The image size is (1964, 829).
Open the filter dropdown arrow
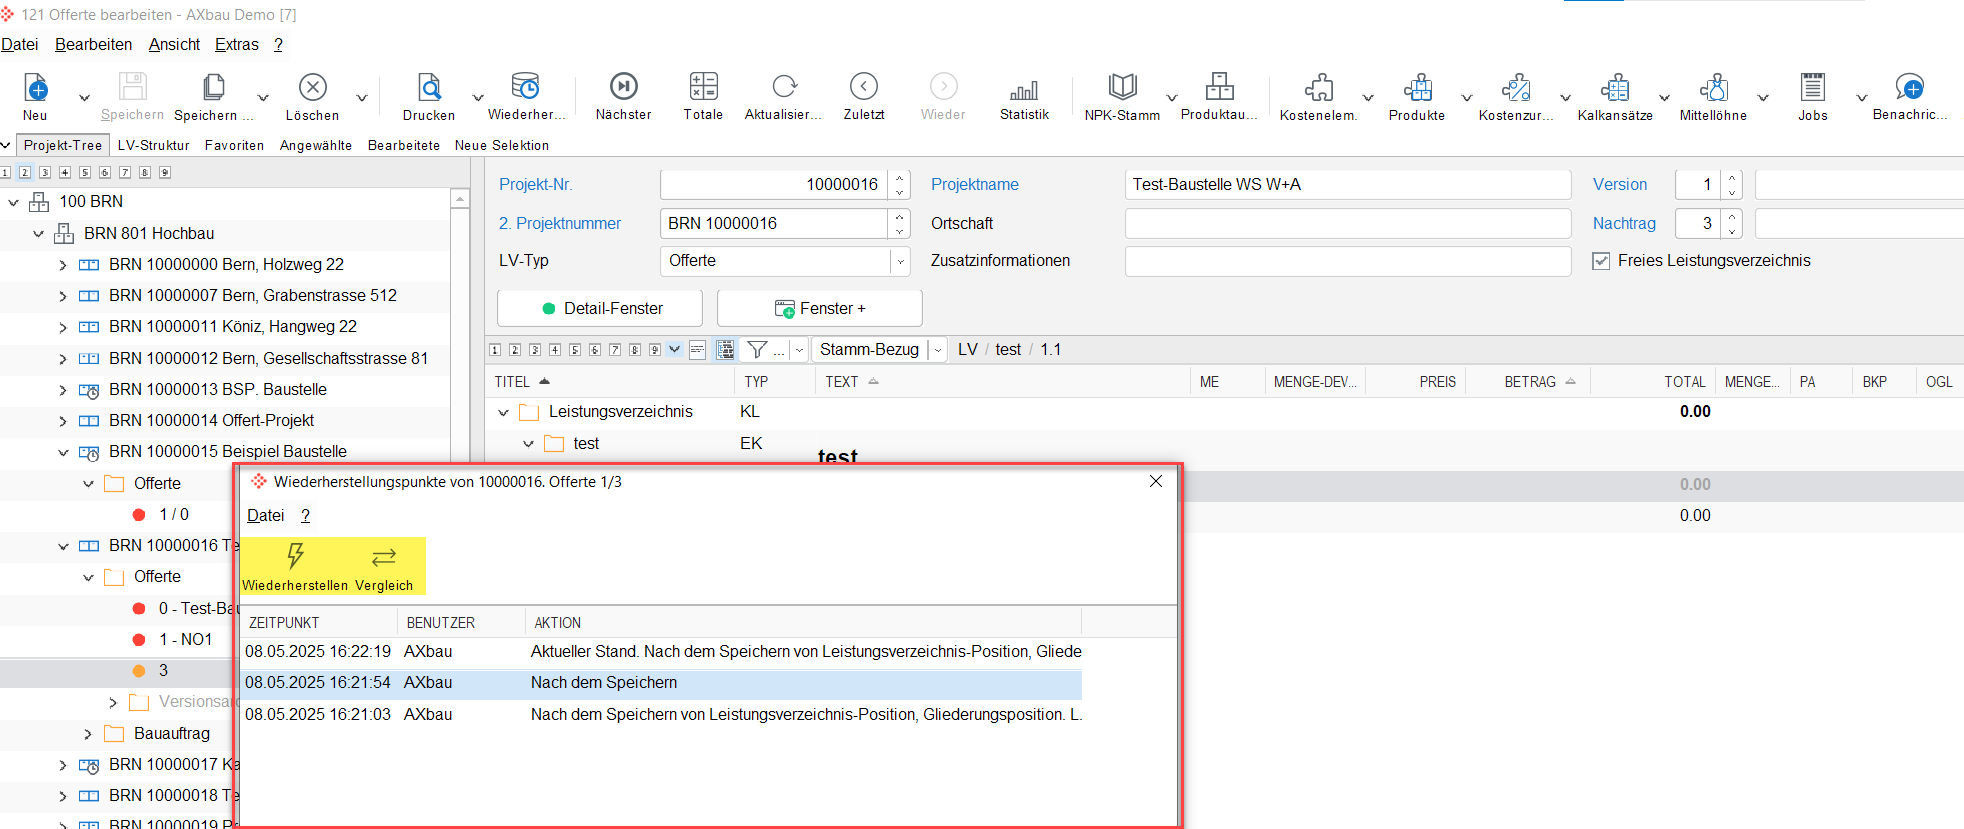pos(799,350)
